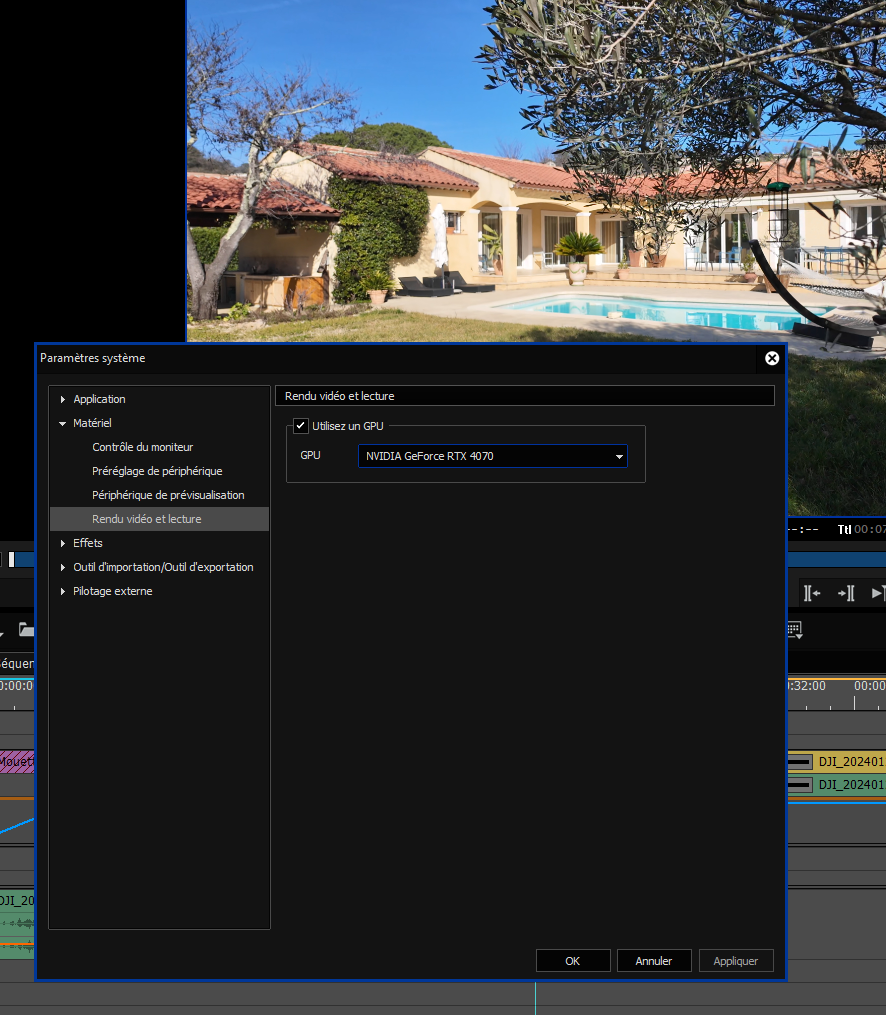
Task: Close the Paramètres système dialog
Action: click(772, 358)
